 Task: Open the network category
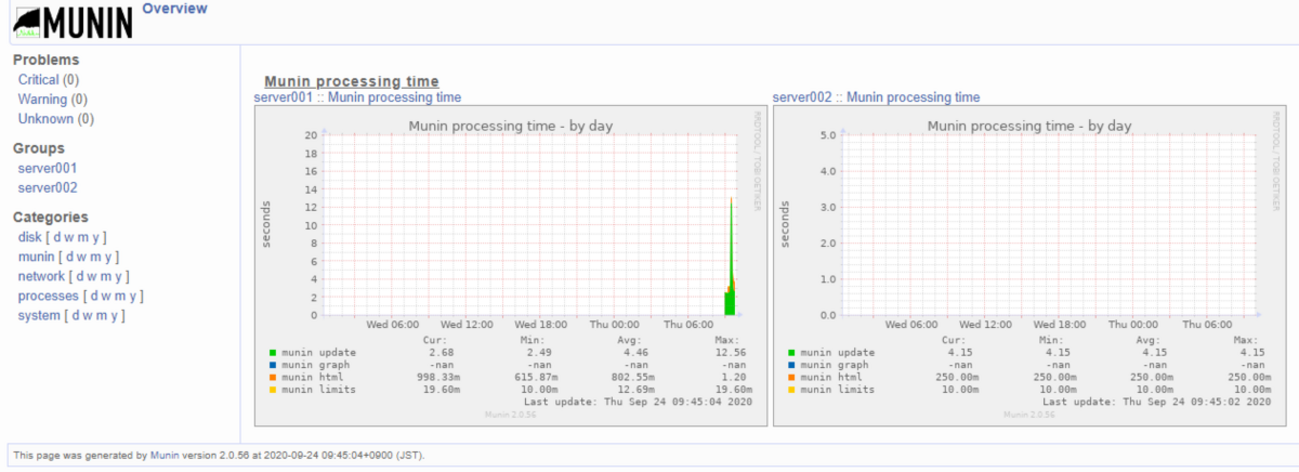coord(41,276)
